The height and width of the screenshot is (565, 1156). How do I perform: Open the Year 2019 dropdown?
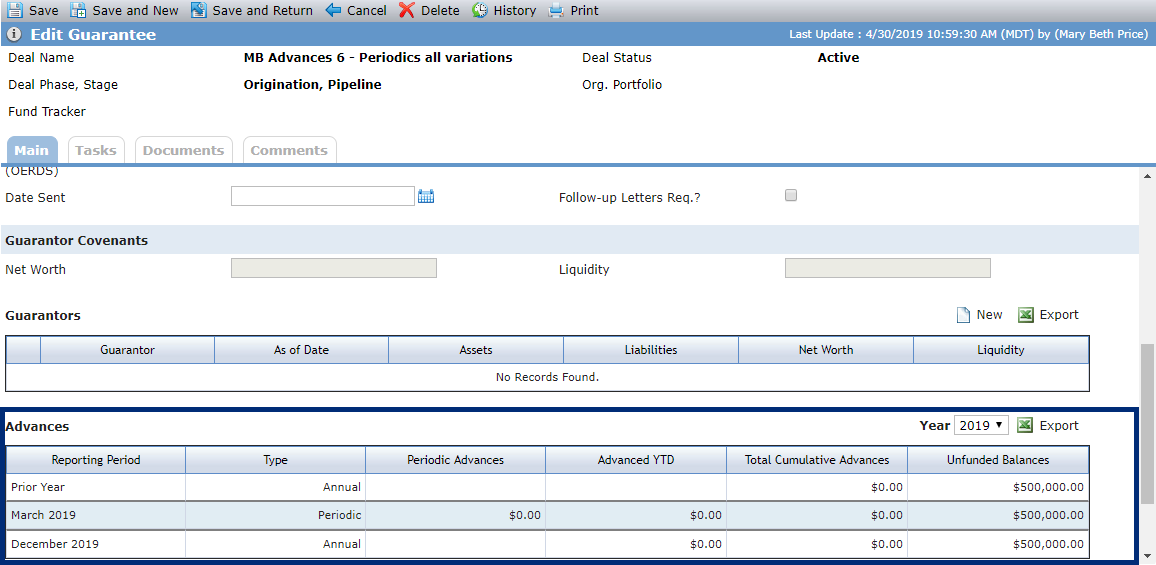tap(981, 426)
